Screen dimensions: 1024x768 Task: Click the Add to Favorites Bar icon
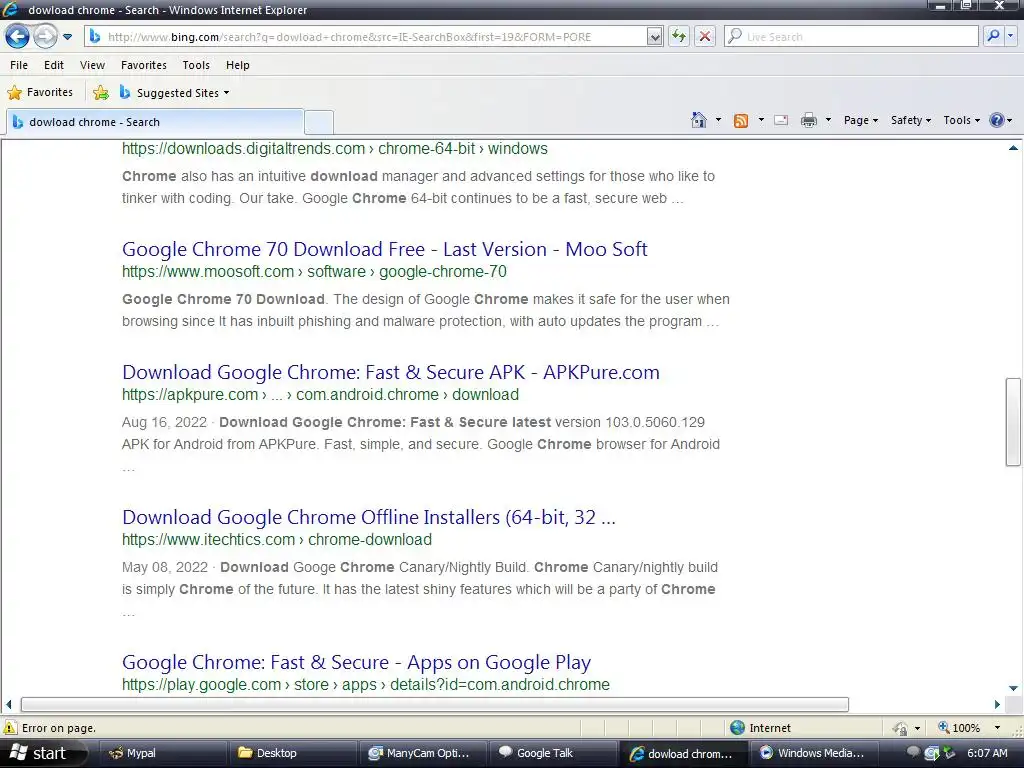pyautogui.click(x=101, y=93)
